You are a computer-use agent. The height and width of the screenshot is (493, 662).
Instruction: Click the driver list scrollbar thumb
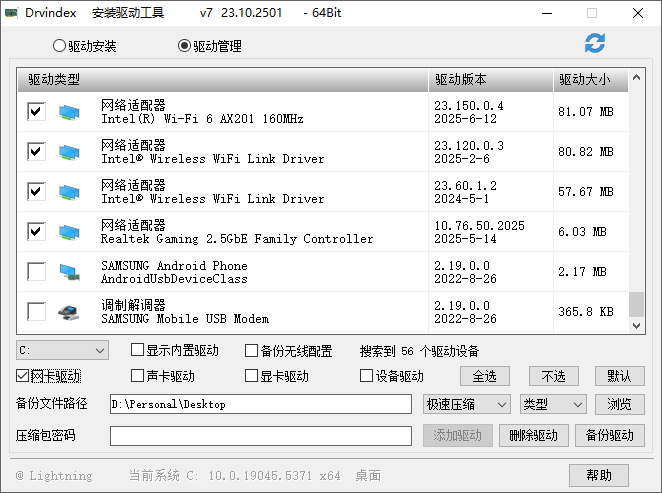click(x=636, y=304)
